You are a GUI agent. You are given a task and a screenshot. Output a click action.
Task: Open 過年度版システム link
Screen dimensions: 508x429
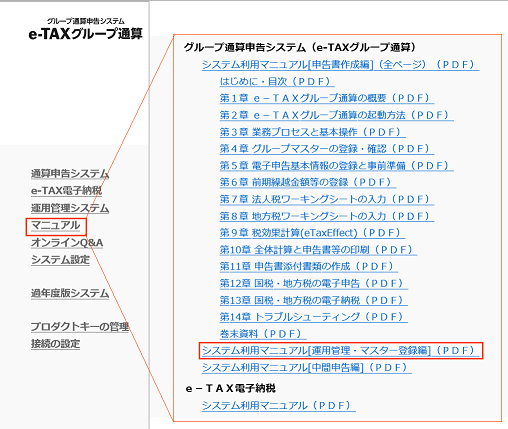point(70,293)
